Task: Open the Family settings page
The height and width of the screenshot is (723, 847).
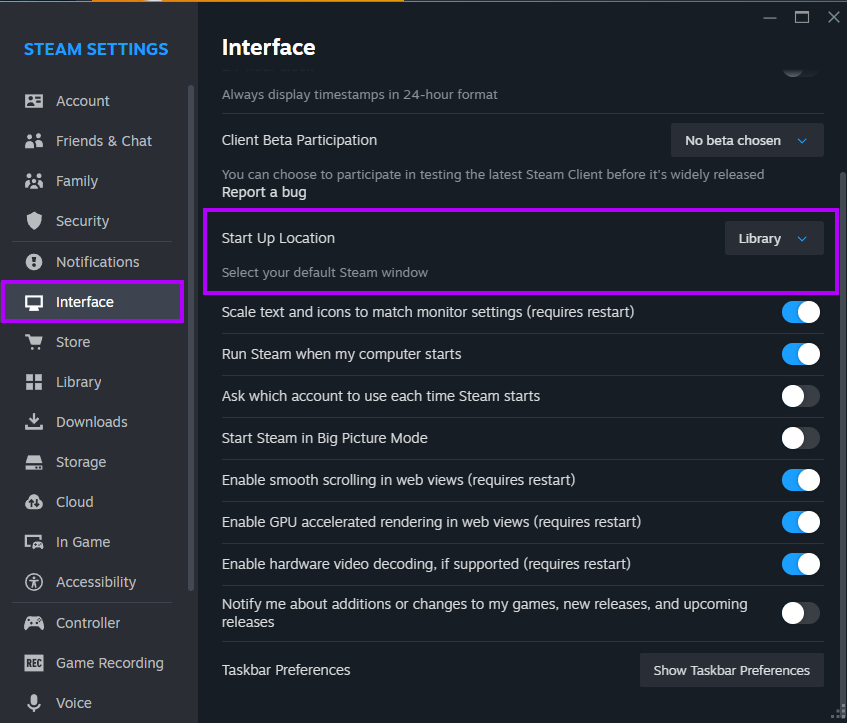Action: (92, 181)
